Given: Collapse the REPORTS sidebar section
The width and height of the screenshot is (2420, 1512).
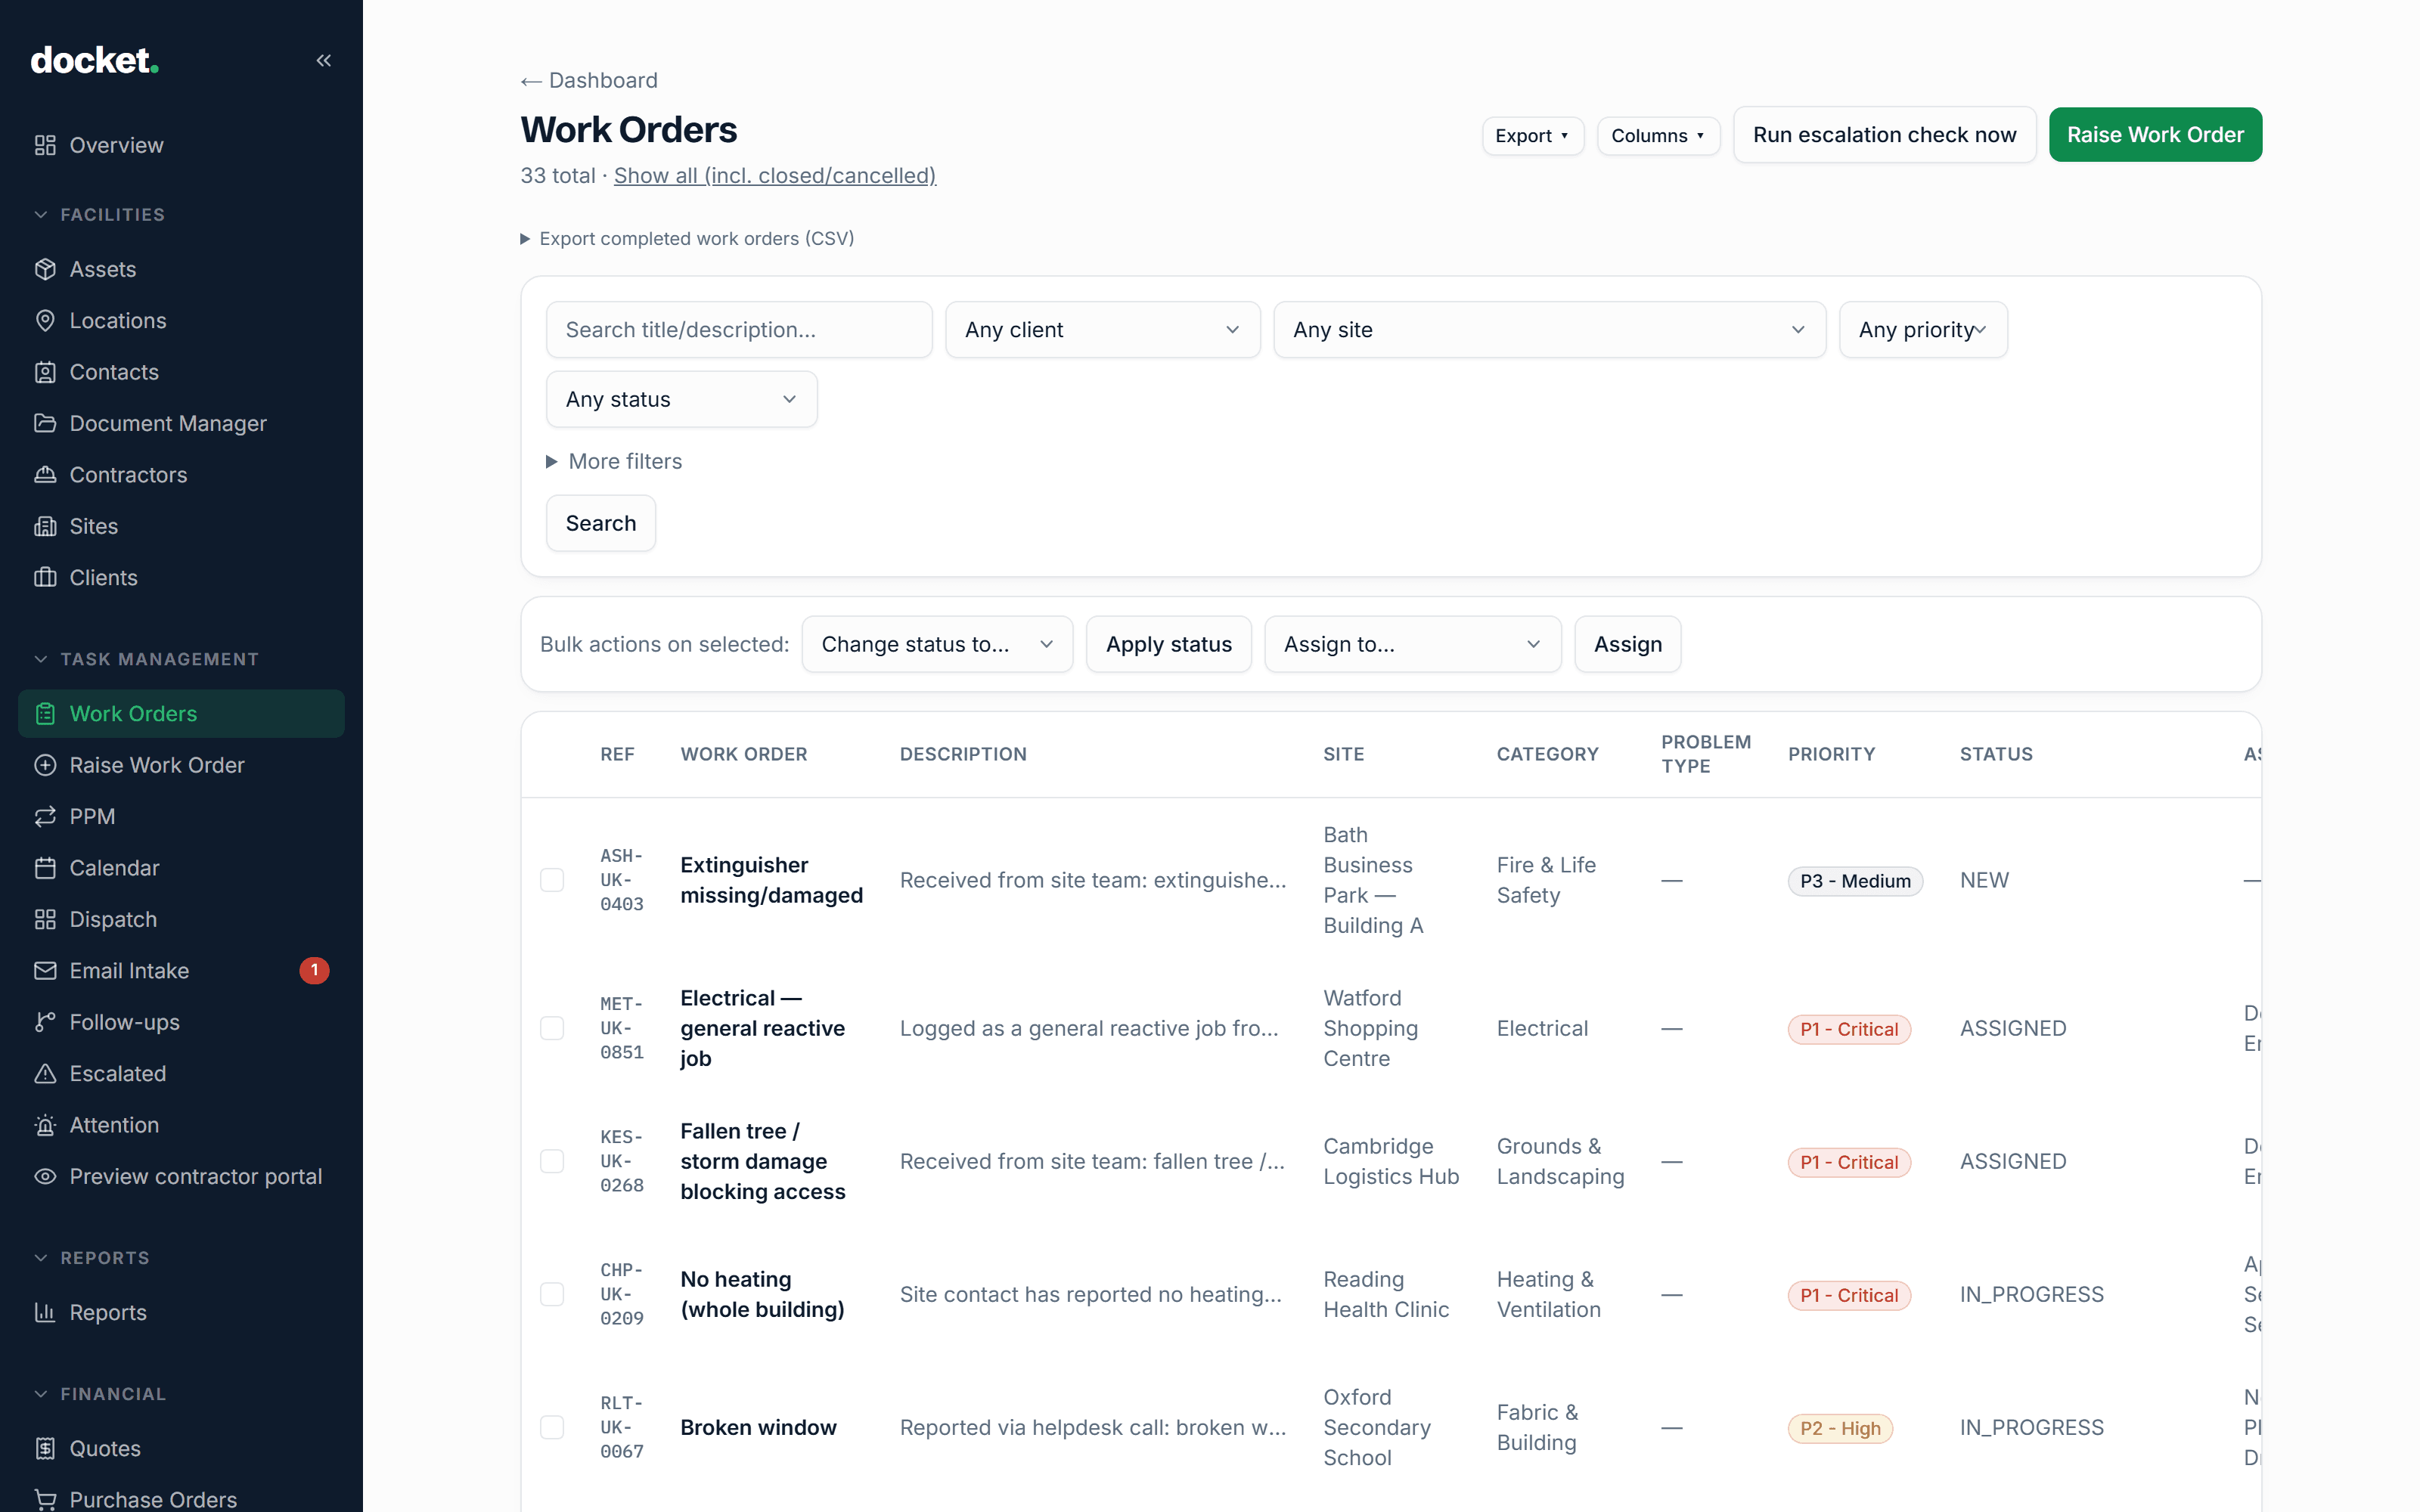Looking at the screenshot, I should click(x=92, y=1257).
